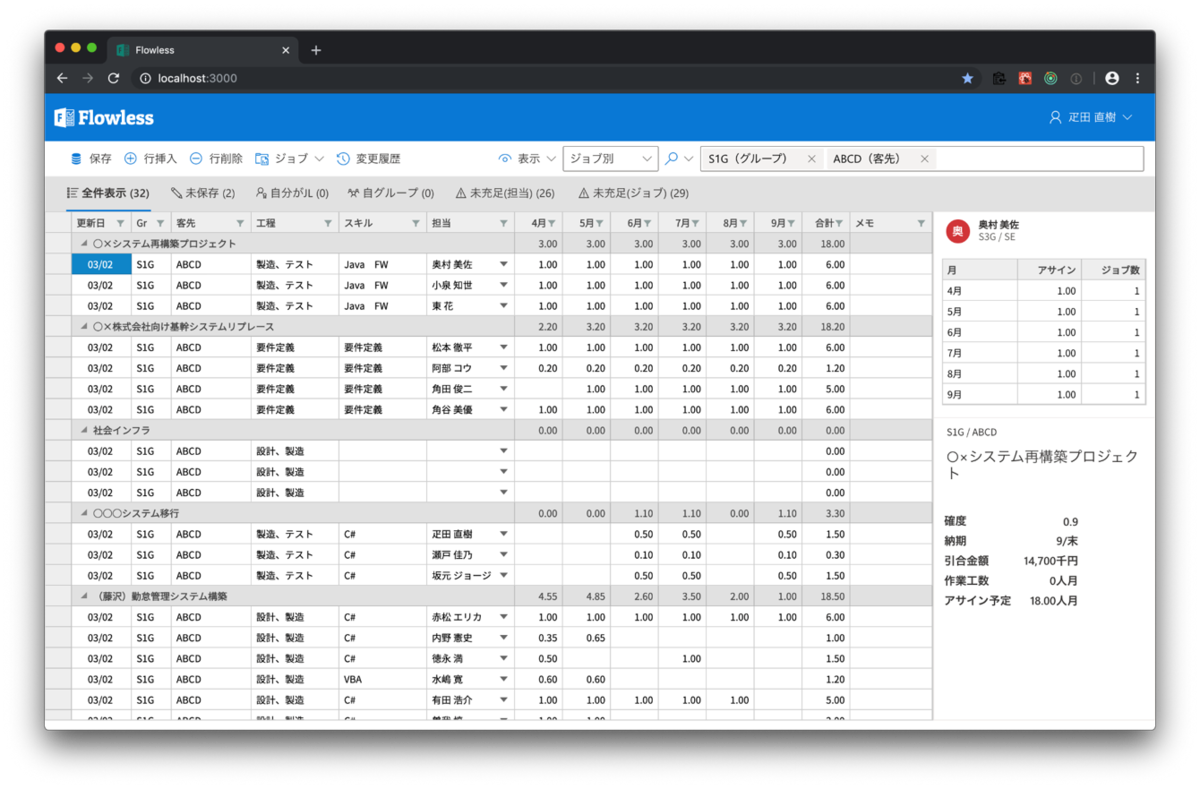Open the 疋田 直樹 user account menu
The image size is (1200, 789).
click(x=1090, y=118)
